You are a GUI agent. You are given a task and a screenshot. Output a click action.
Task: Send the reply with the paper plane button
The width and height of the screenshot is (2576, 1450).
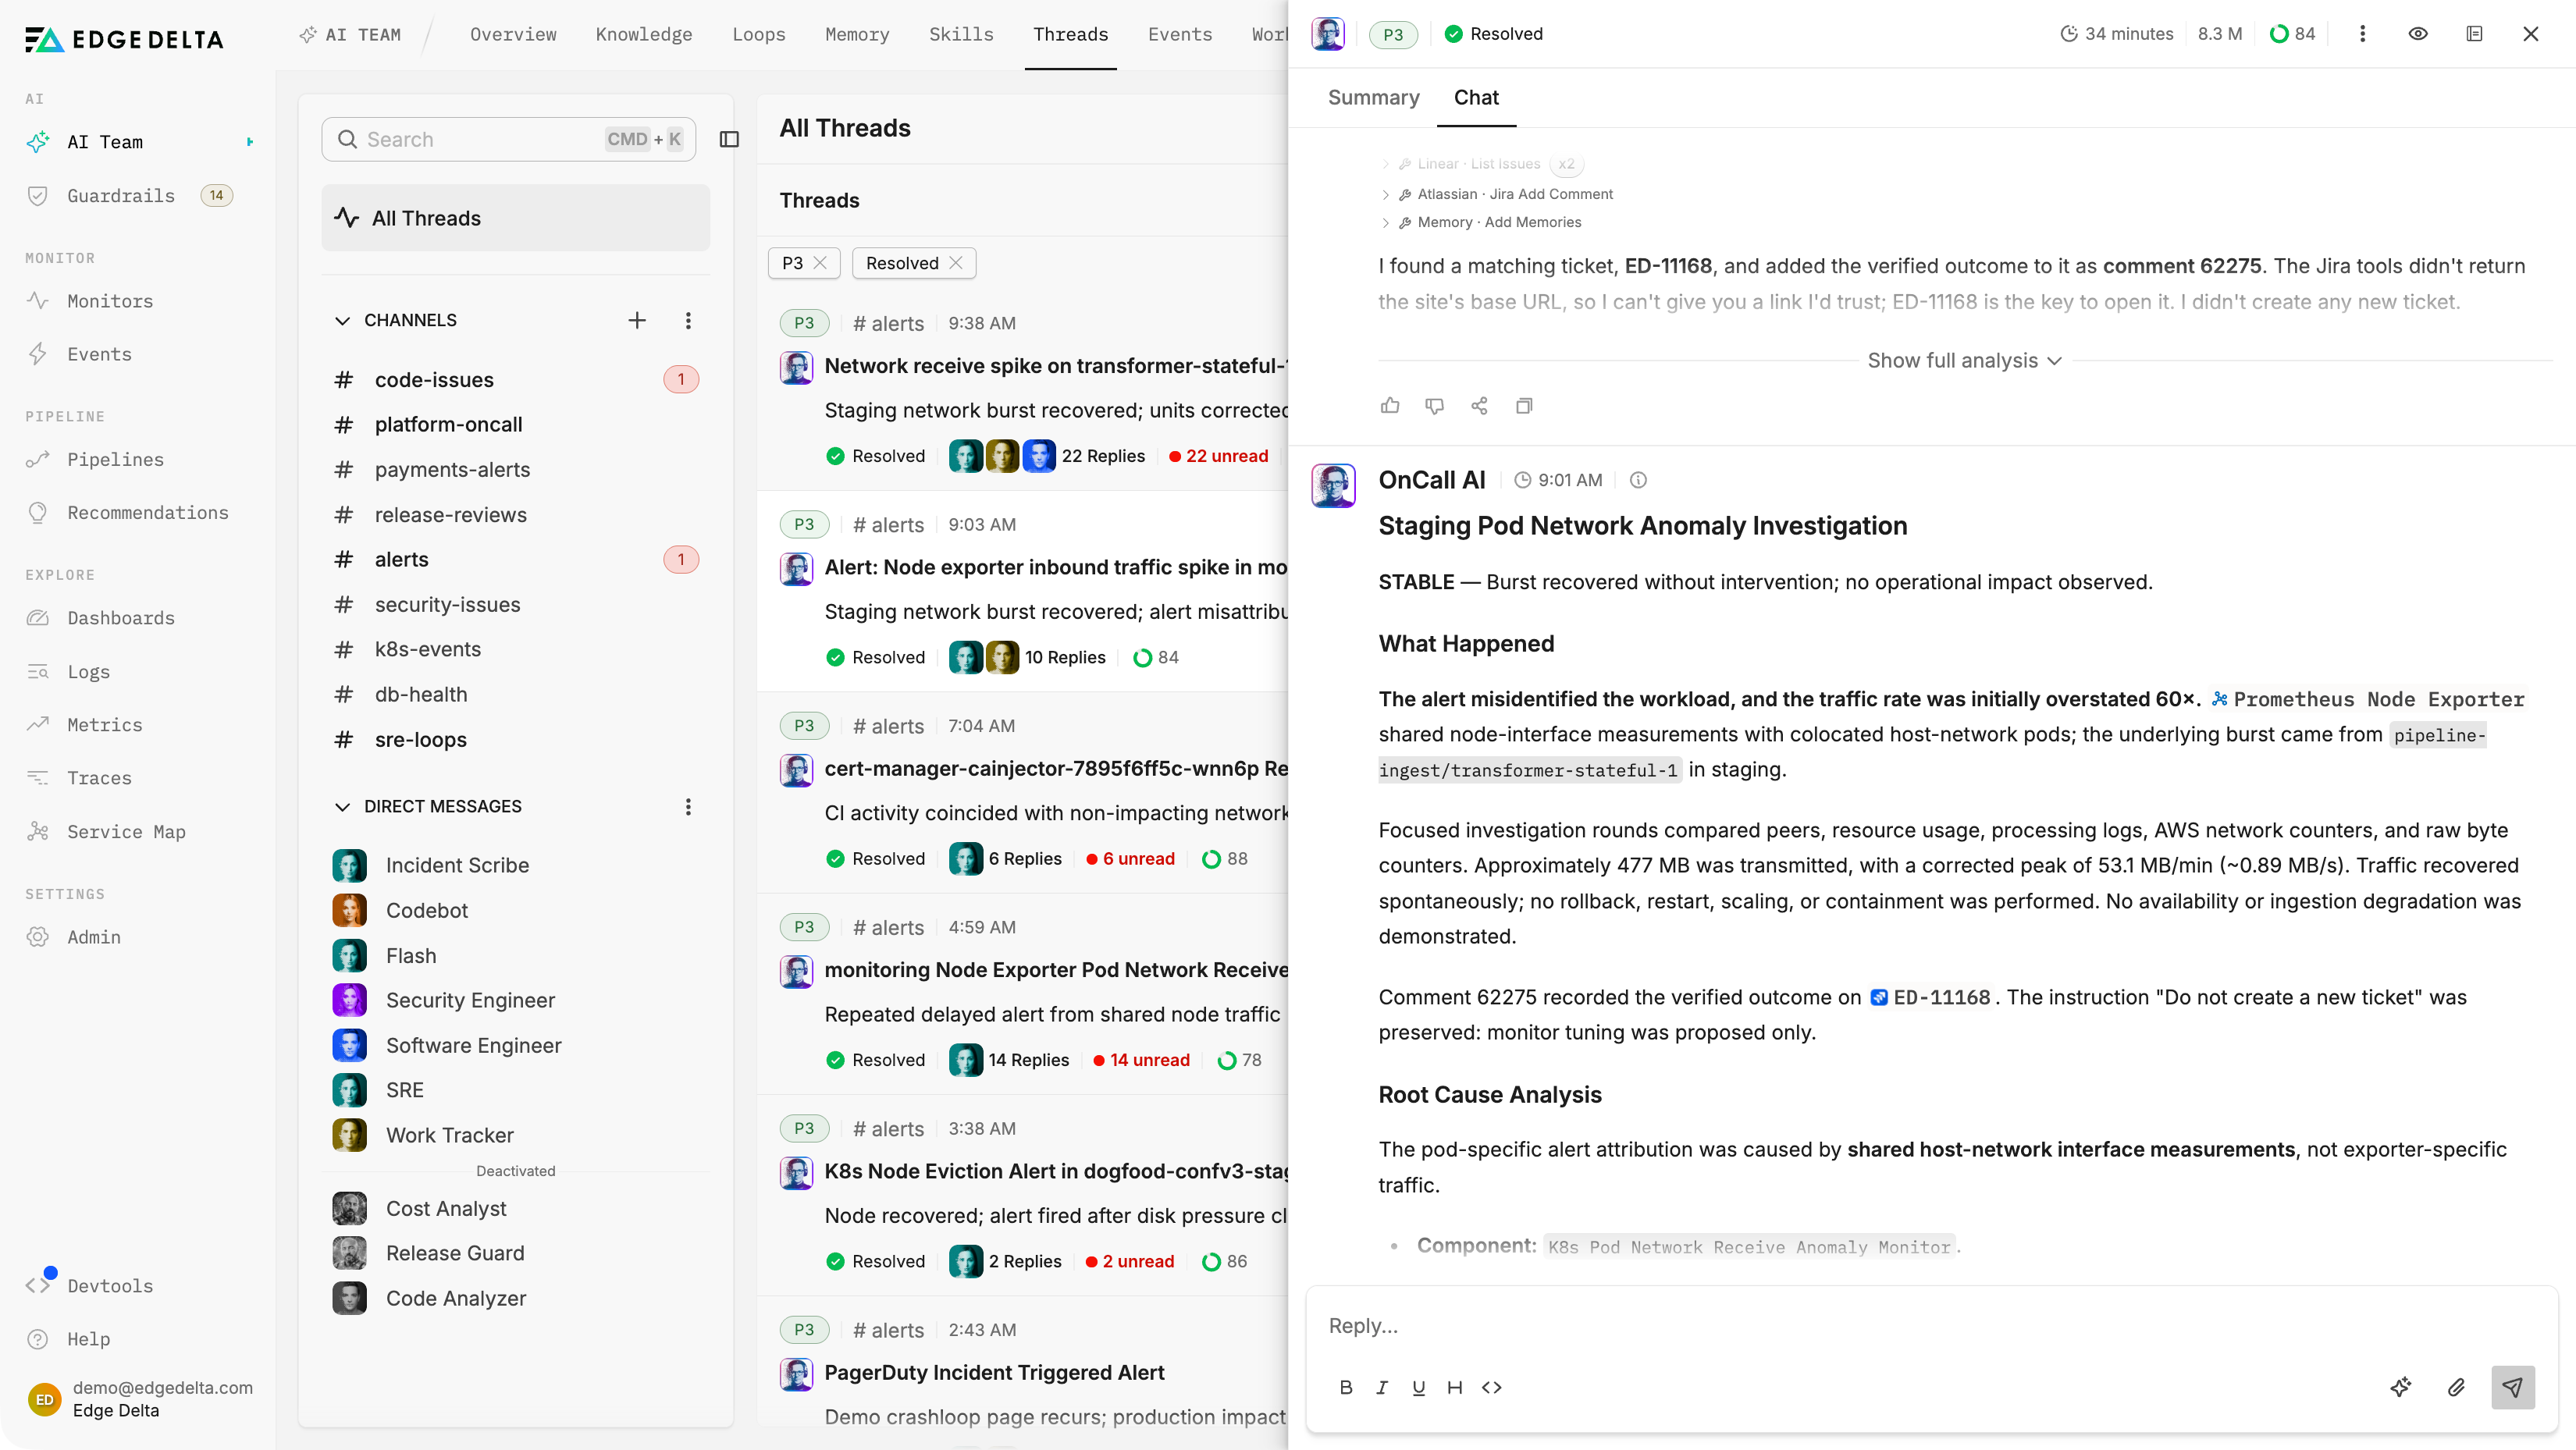[2512, 1387]
